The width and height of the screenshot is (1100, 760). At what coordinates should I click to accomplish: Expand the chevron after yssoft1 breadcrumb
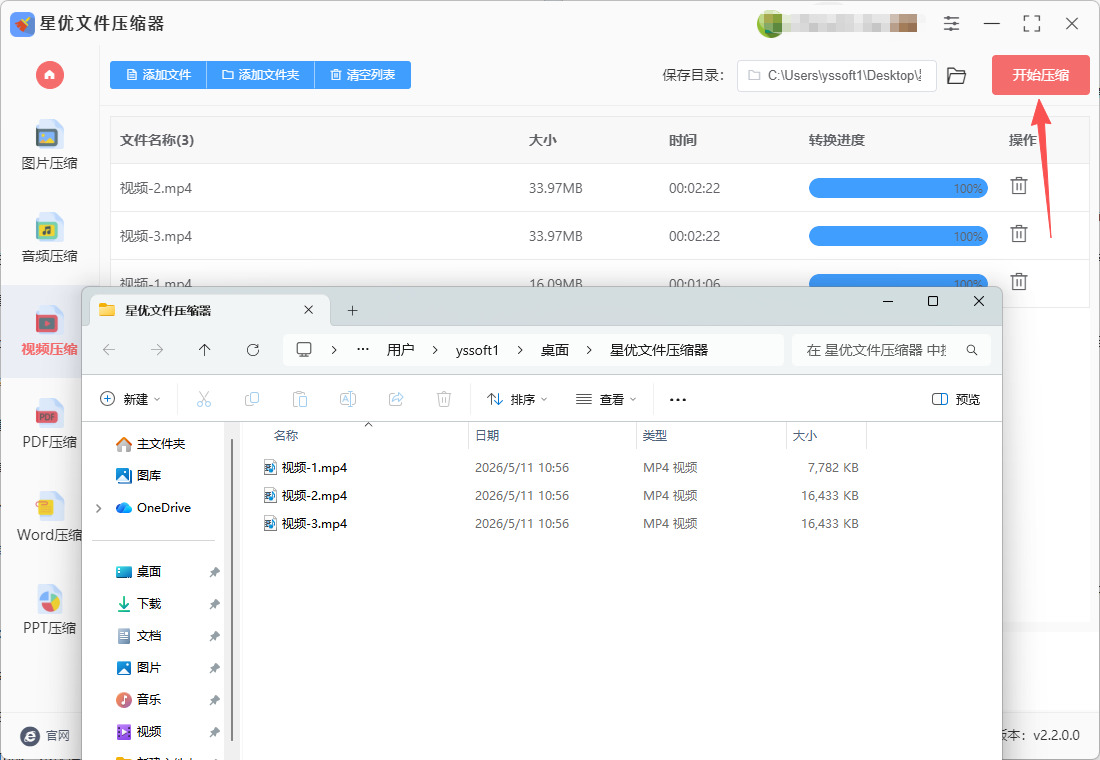pyautogui.click(x=520, y=349)
